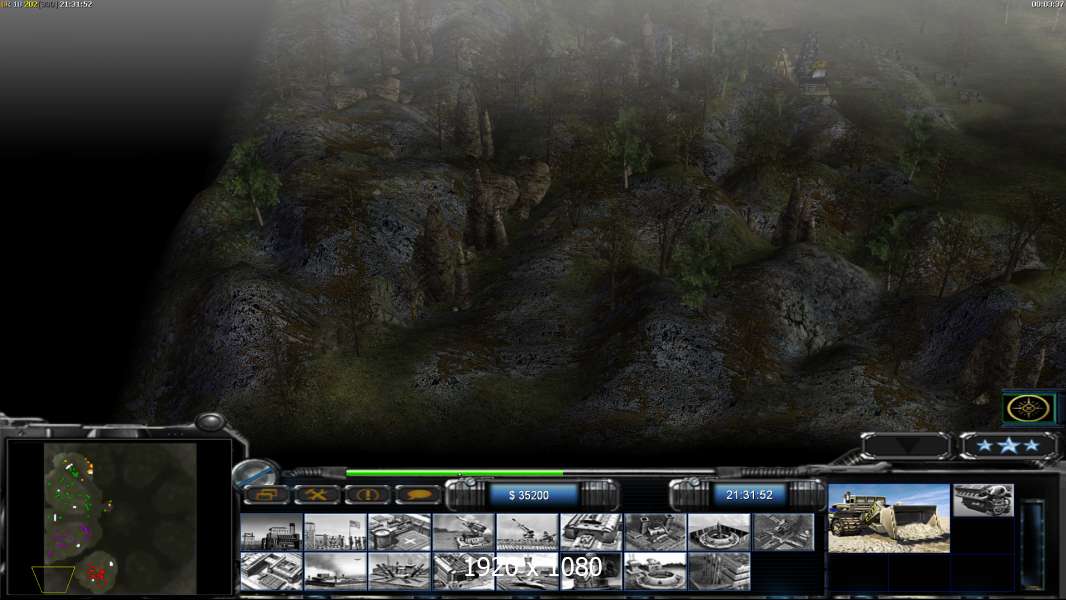The width and height of the screenshot is (1066, 600).
Task: Pick the spiked trench fortification build icon
Action: coord(399,571)
